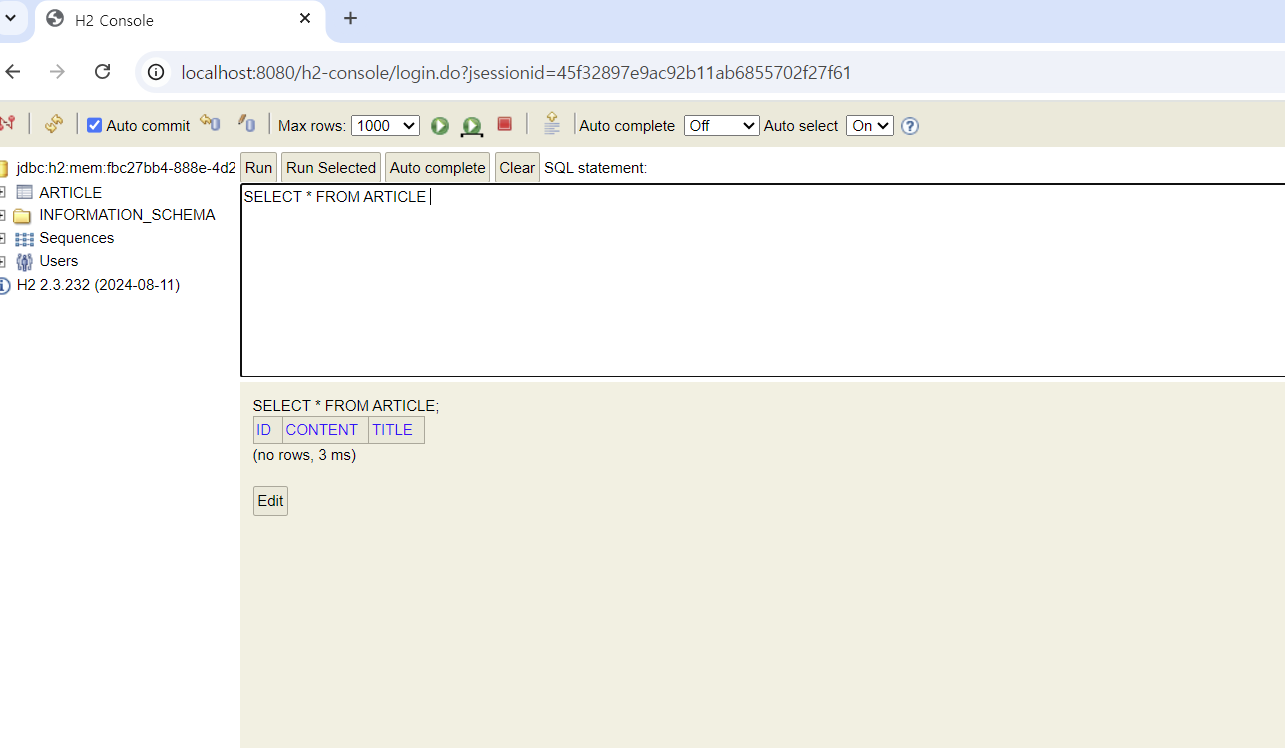
Task: Open the Auto complete Off dropdown
Action: [x=722, y=125]
